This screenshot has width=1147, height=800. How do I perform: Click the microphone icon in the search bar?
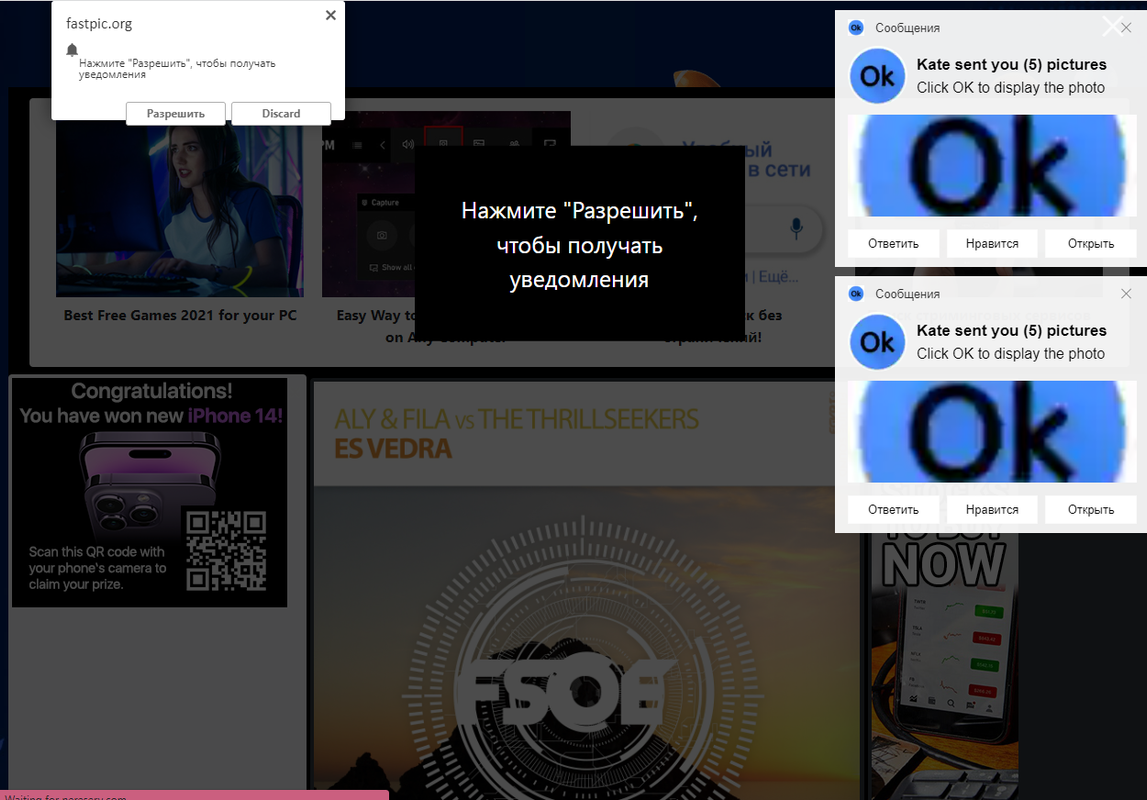[x=796, y=229]
